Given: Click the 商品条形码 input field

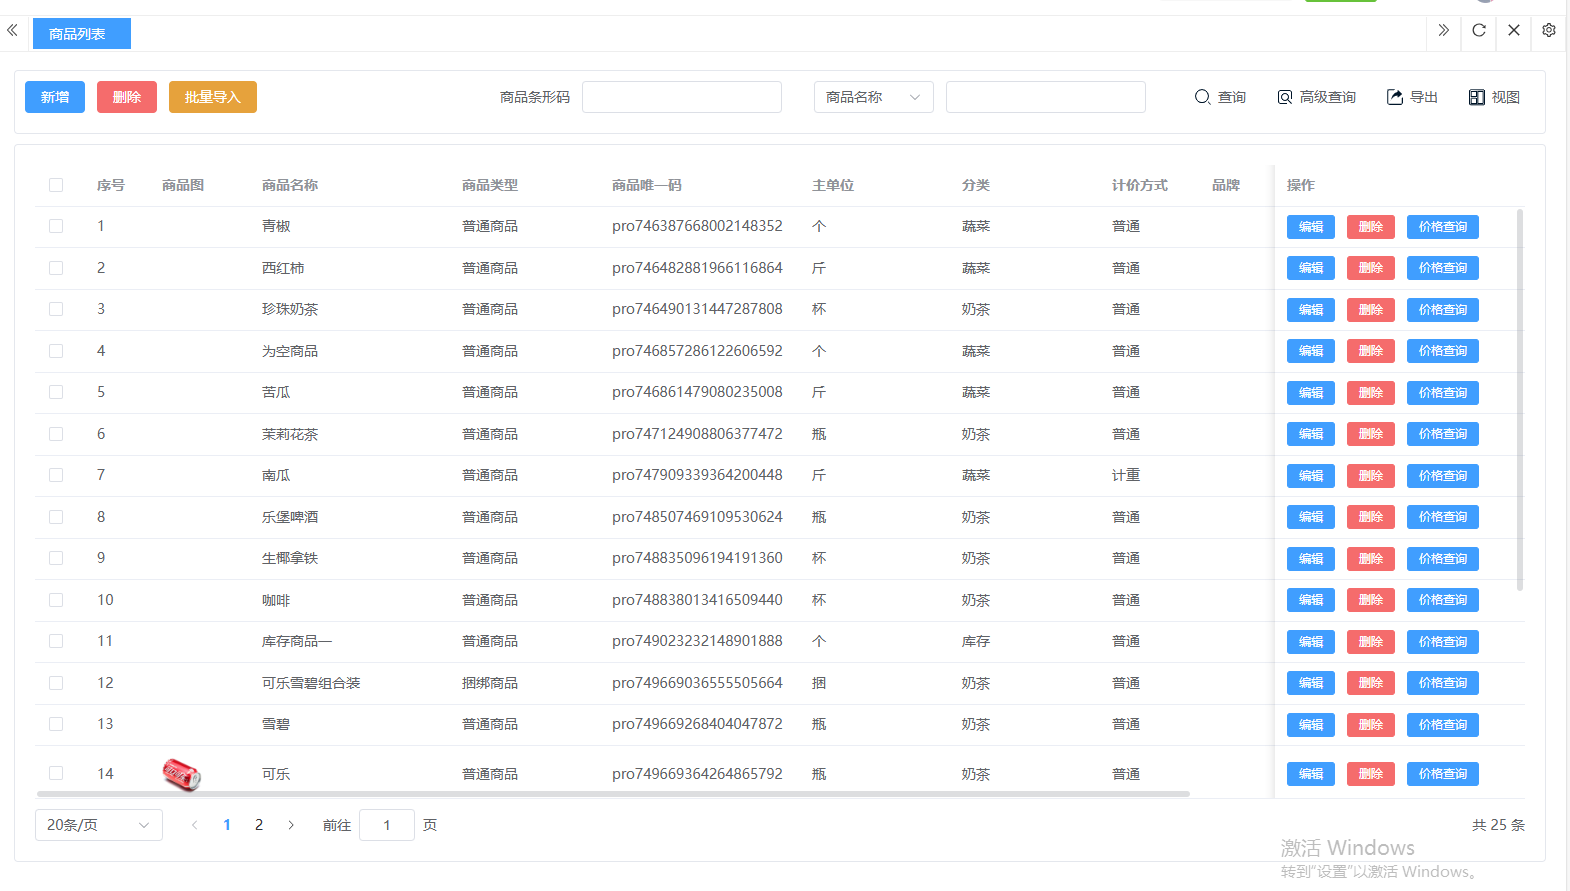Looking at the screenshot, I should click(681, 97).
